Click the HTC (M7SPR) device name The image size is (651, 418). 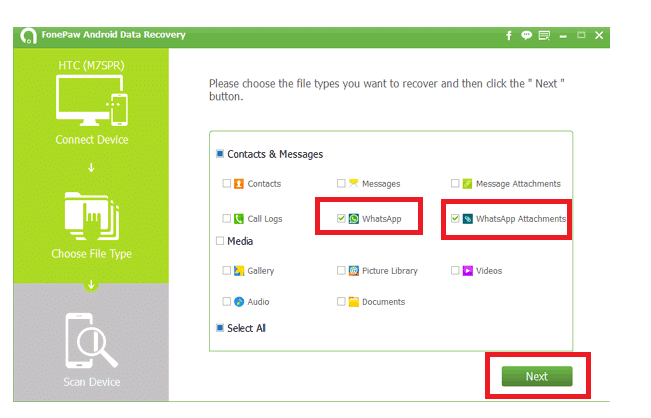tap(91, 66)
